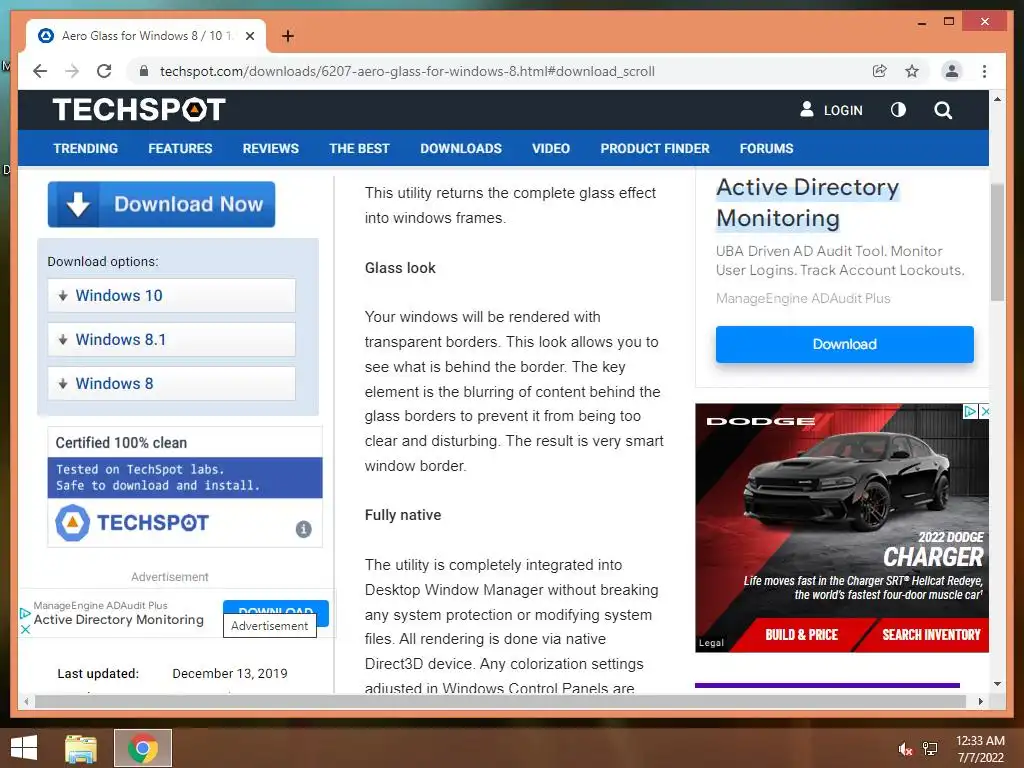This screenshot has width=1024, height=768.
Task: Open Active Directory Monitoring ad heading
Action: pos(808,202)
